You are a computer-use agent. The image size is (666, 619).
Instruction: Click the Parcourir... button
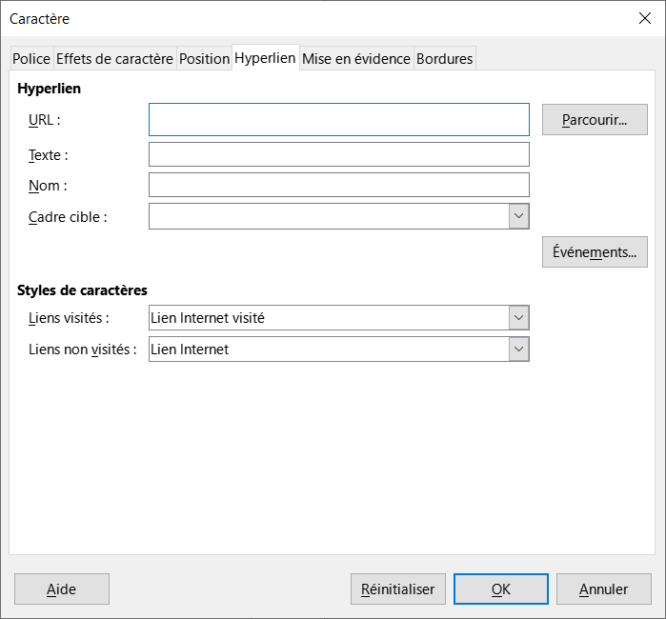[x=595, y=120]
